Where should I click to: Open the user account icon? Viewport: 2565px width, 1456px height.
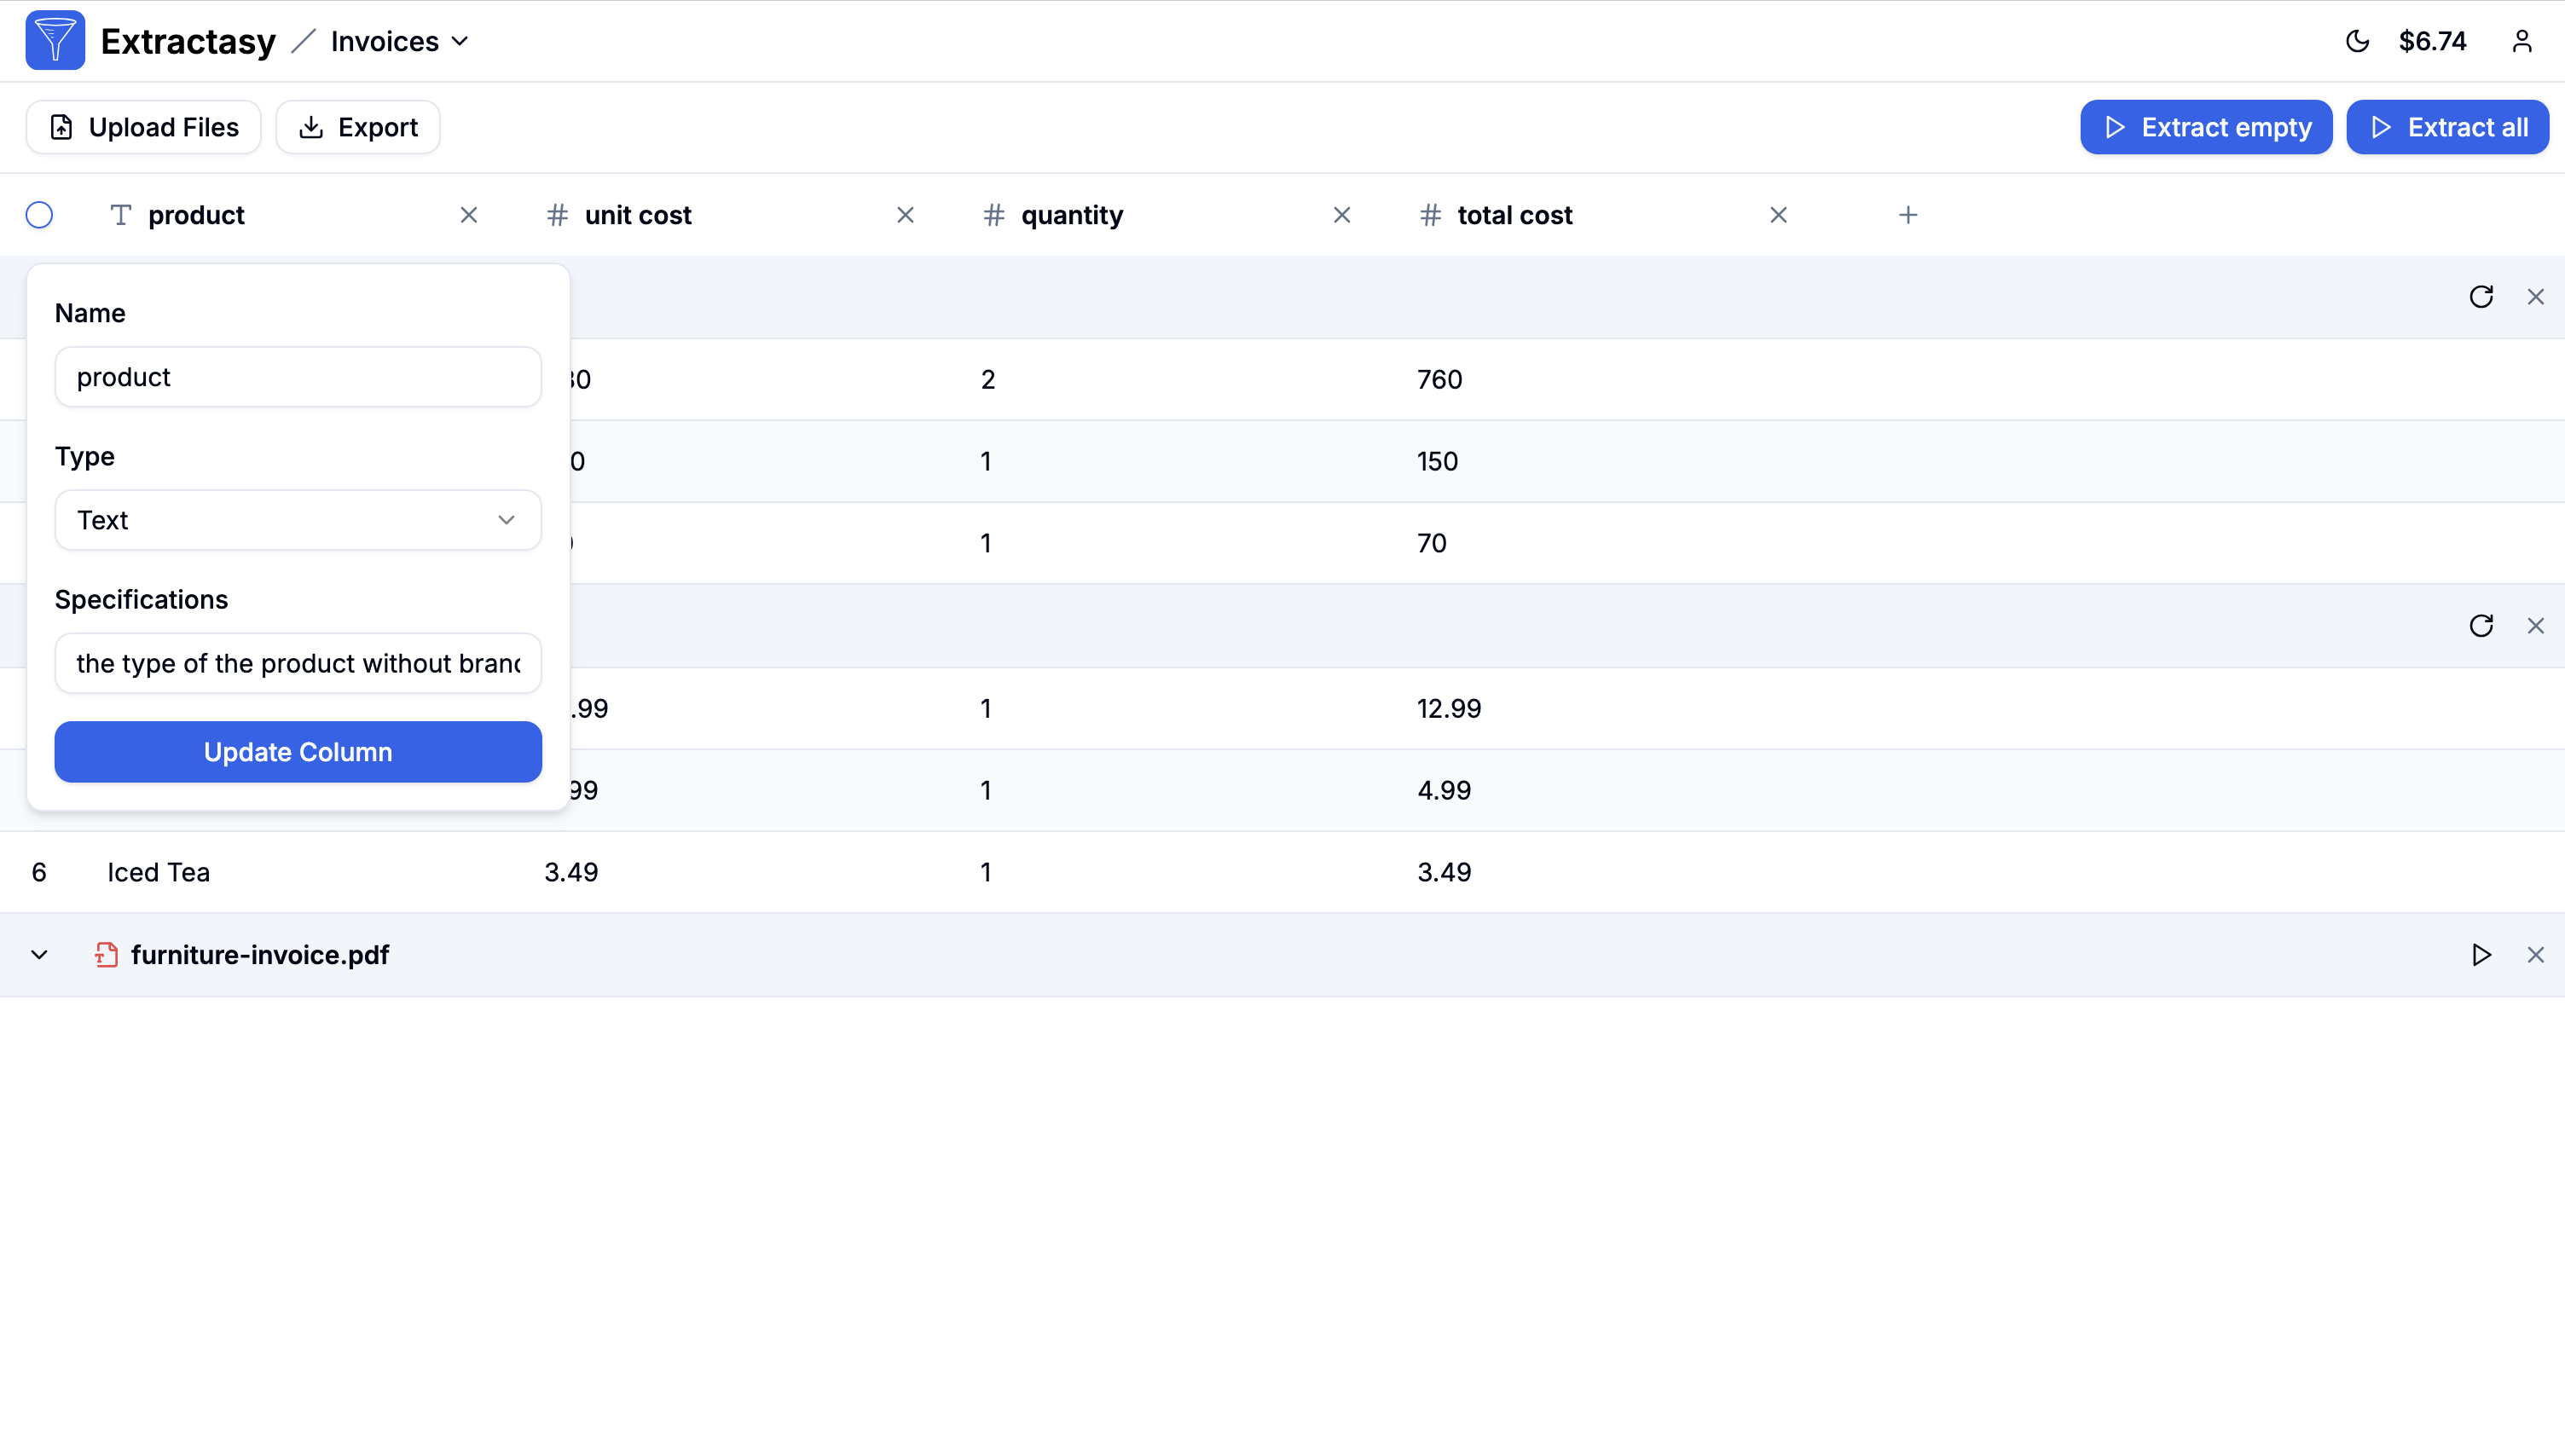(2521, 41)
